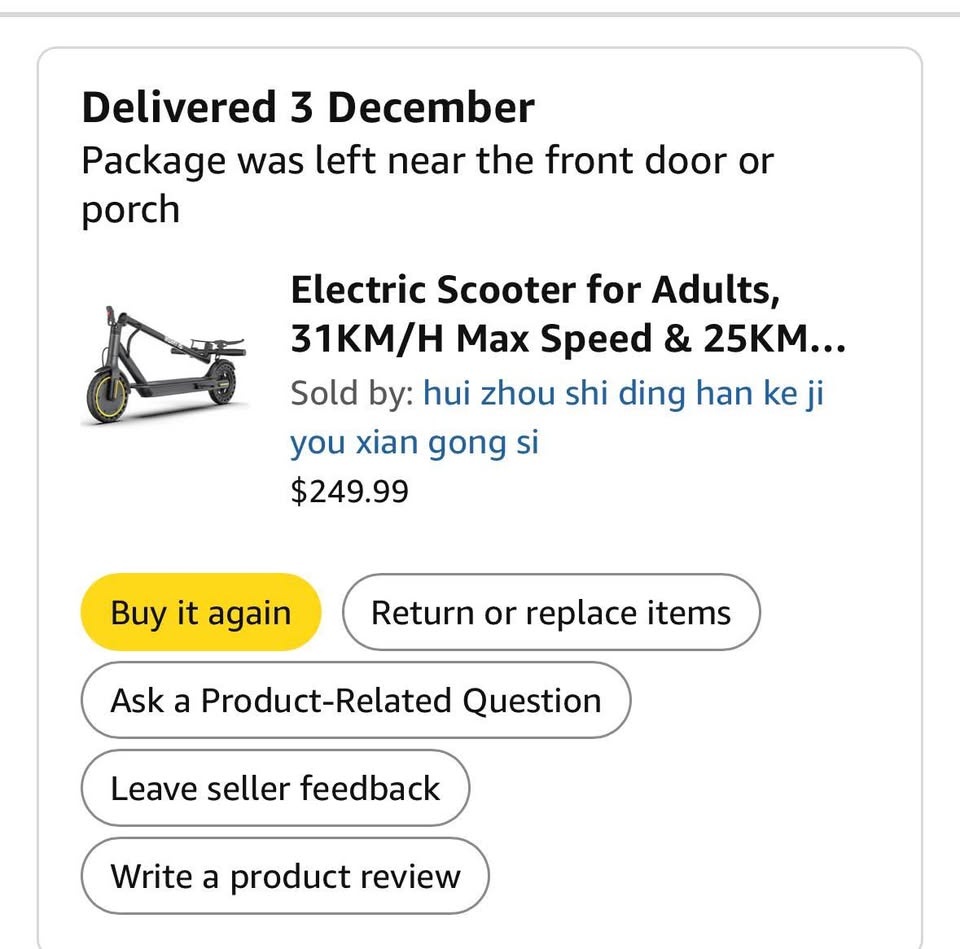Open the Electric Scooter for Adults title

(x=534, y=291)
